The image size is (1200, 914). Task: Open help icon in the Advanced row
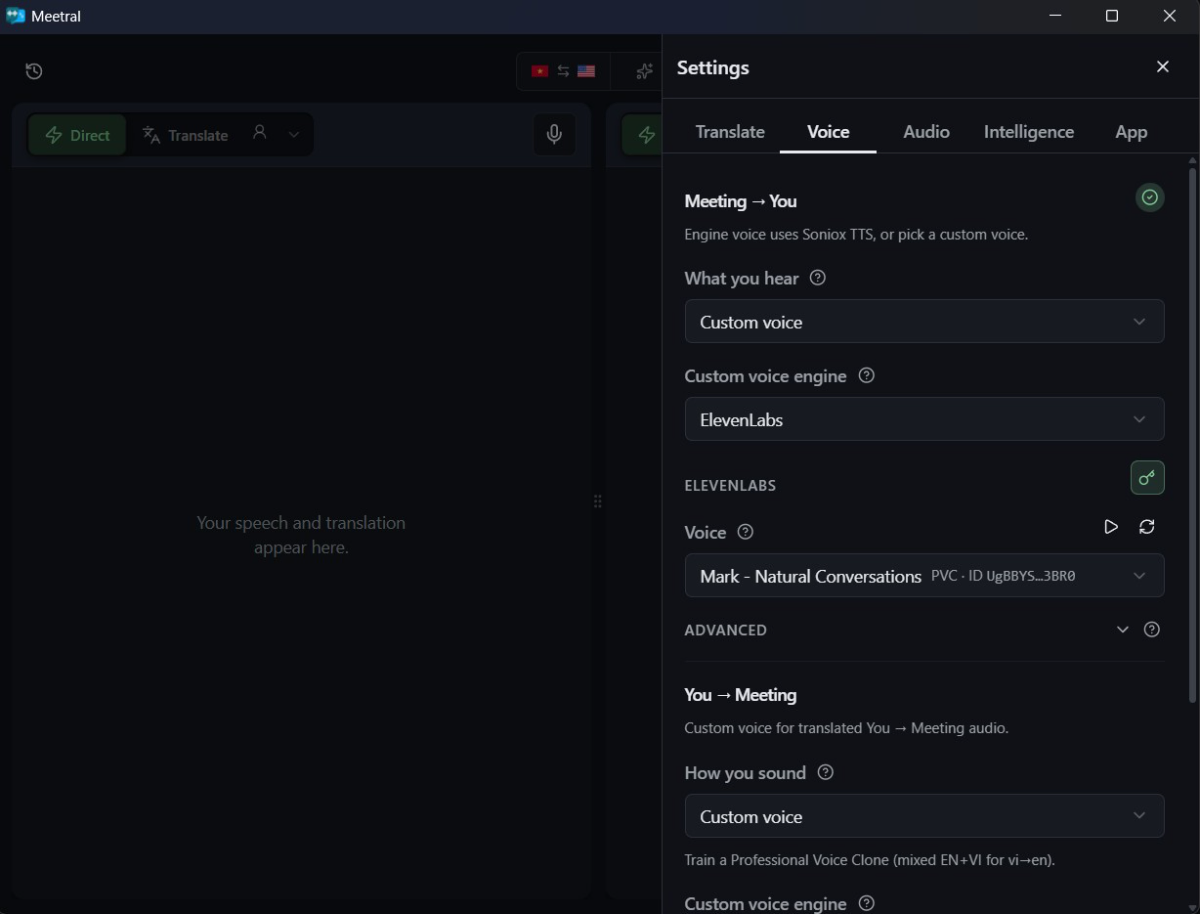(x=1152, y=629)
